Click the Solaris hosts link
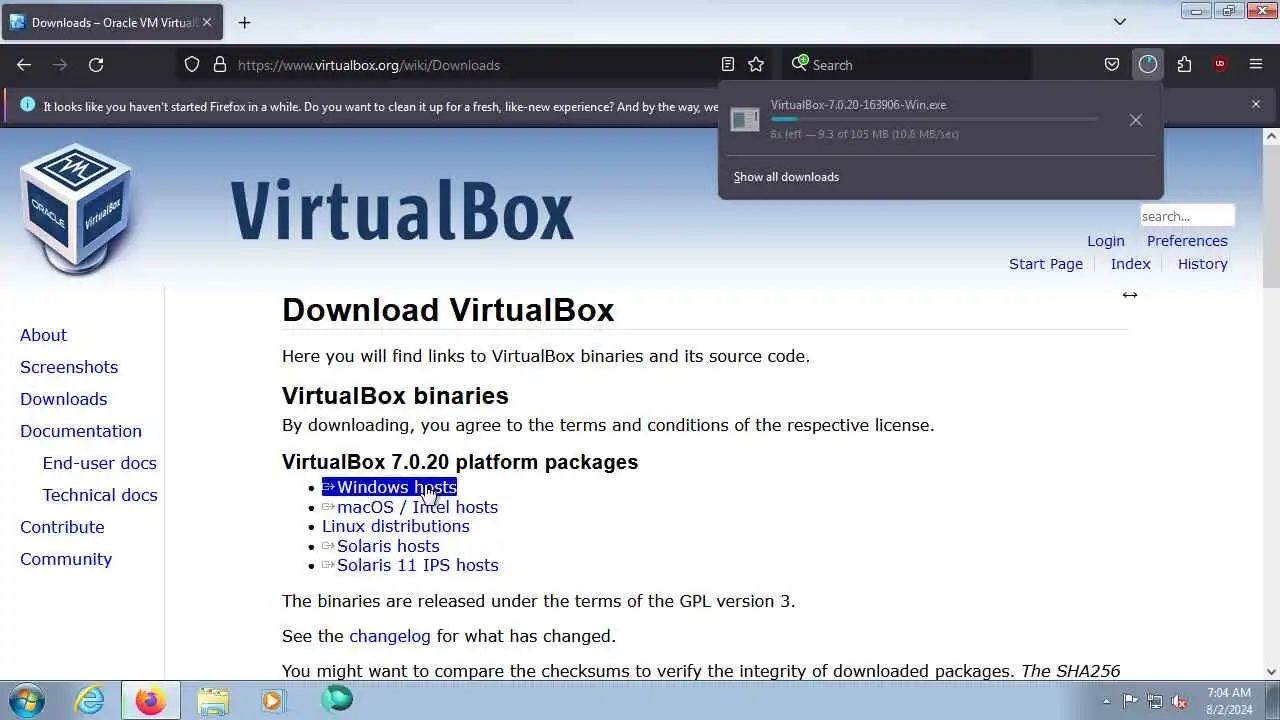This screenshot has height=720, width=1280. pos(381,546)
